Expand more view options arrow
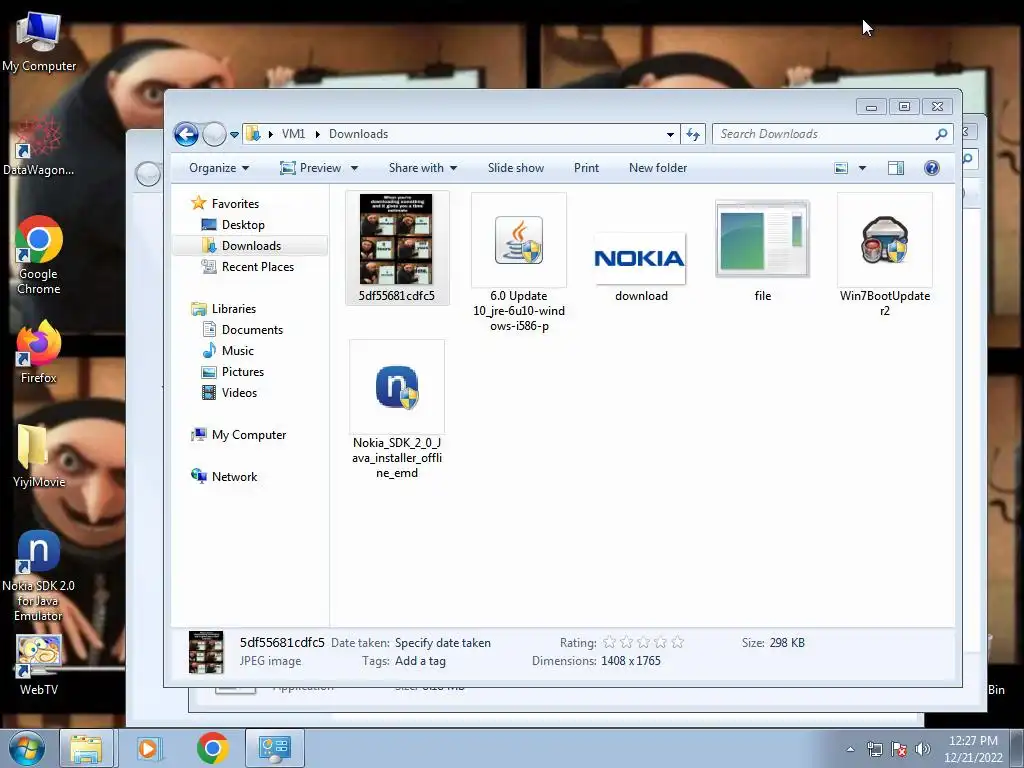Image resolution: width=1024 pixels, height=768 pixels. pyautogui.click(x=862, y=168)
